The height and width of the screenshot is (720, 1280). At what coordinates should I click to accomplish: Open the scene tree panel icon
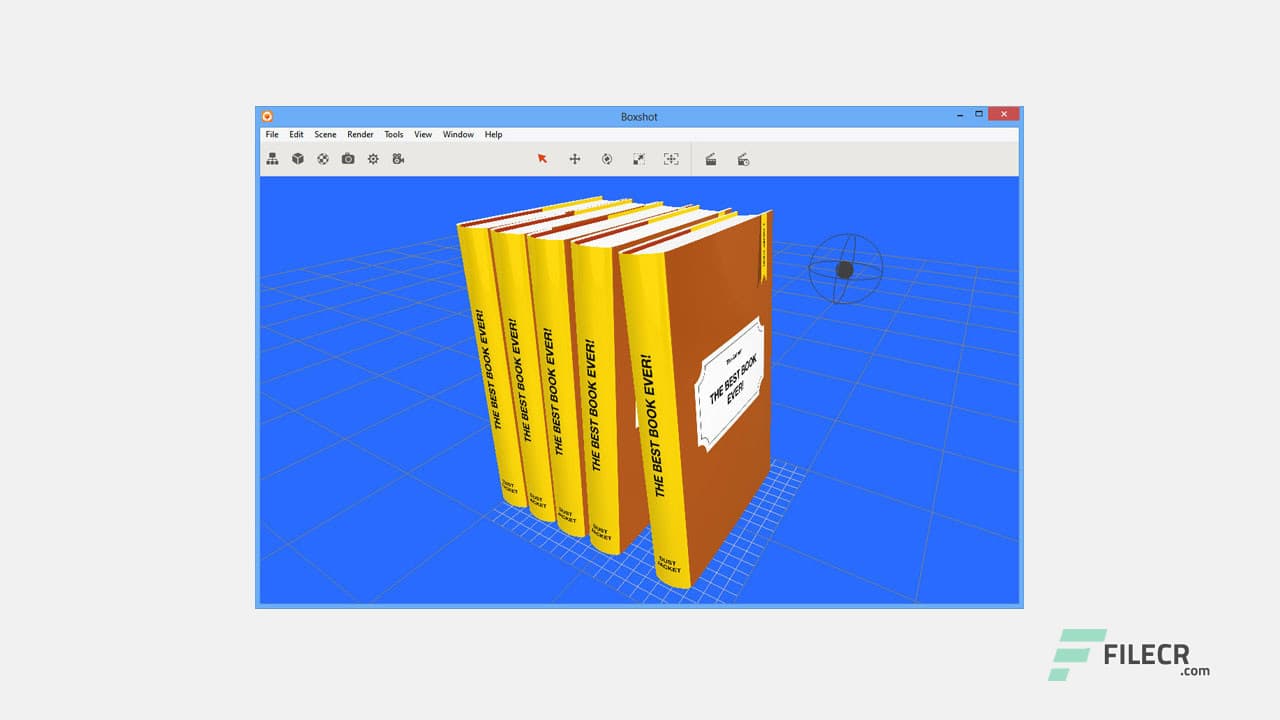click(x=272, y=159)
